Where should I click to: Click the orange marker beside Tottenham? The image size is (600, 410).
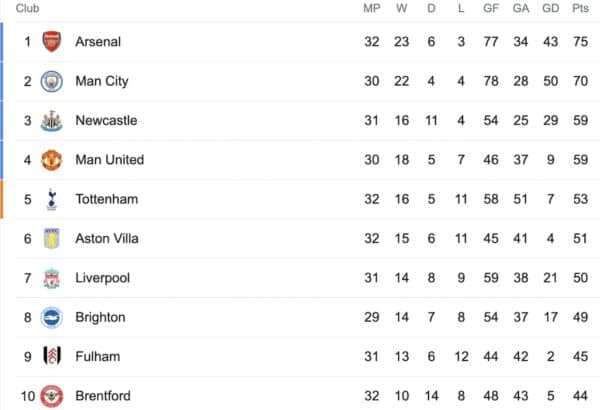(2, 199)
